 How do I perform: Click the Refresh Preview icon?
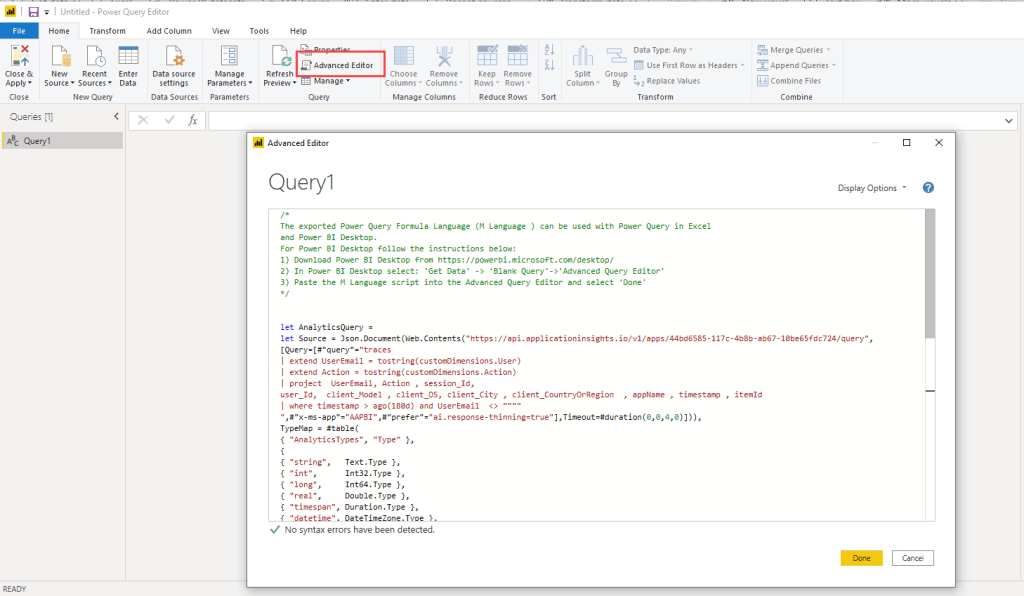[280, 58]
